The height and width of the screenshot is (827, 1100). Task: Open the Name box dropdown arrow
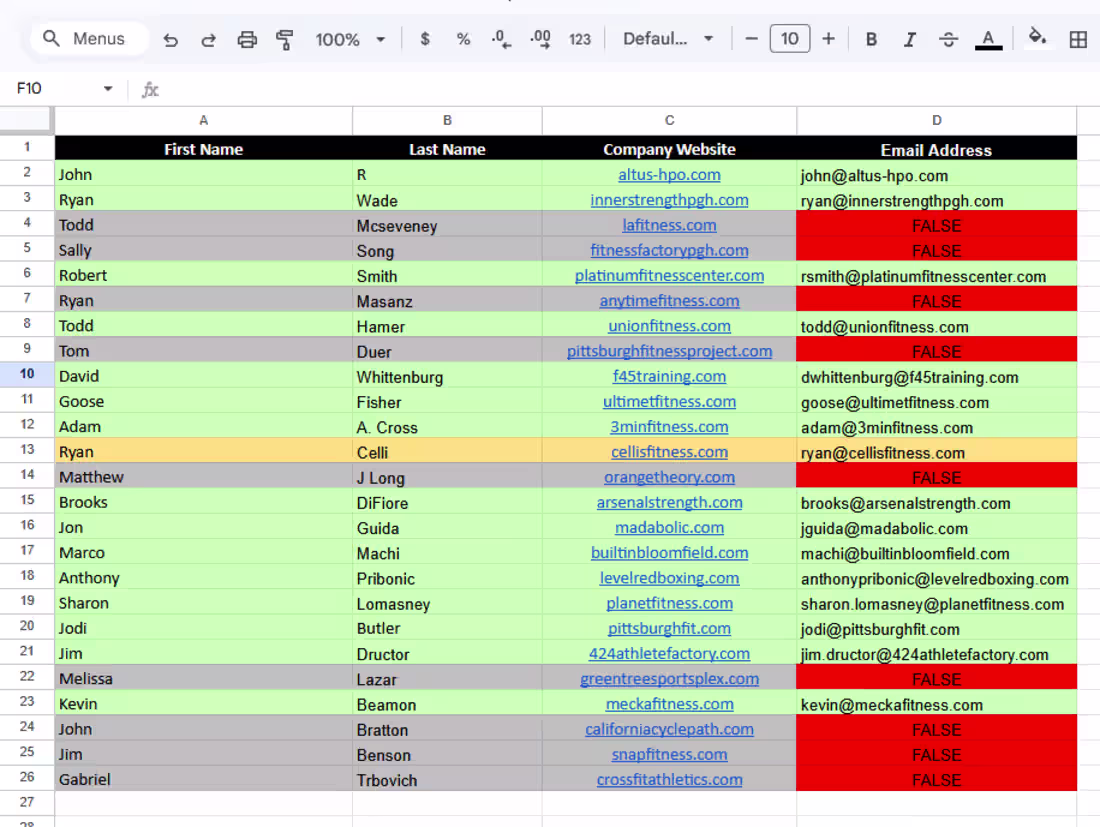pos(108,88)
